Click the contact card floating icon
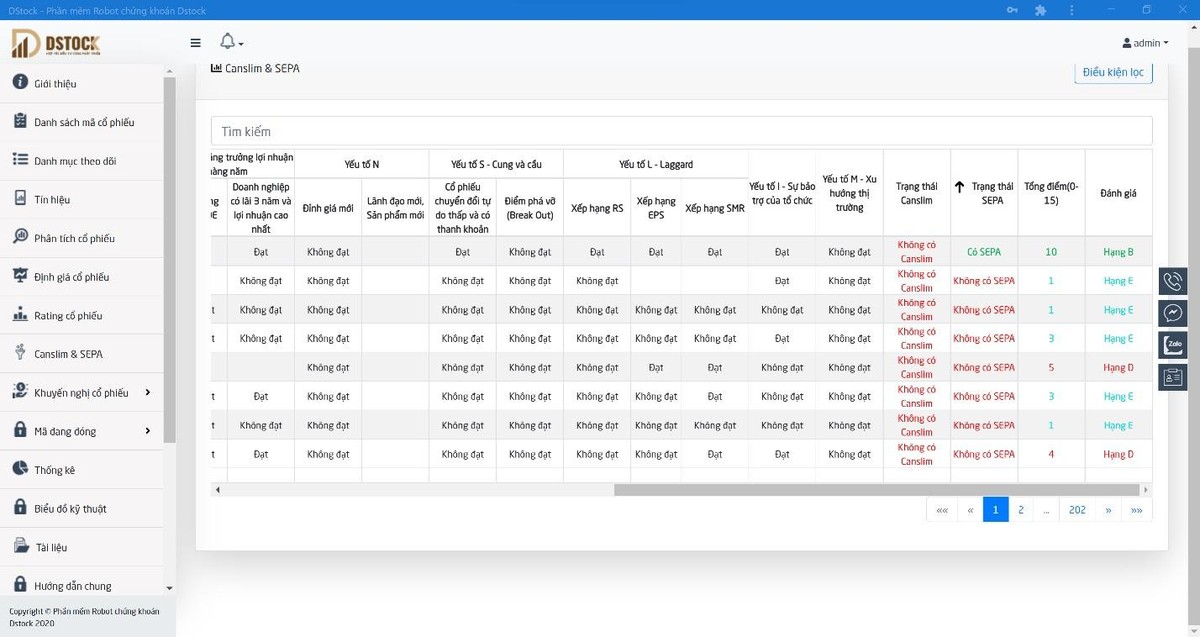Image resolution: width=1200 pixels, height=637 pixels. click(1173, 377)
